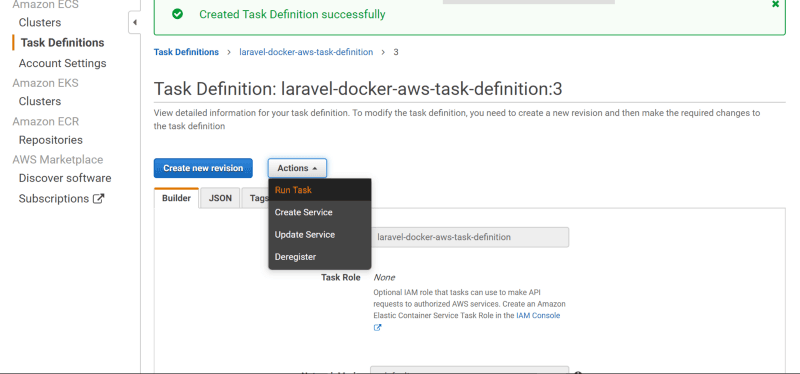Open the IAM Console link
Viewport: 800px width, 374px height.
point(538,316)
